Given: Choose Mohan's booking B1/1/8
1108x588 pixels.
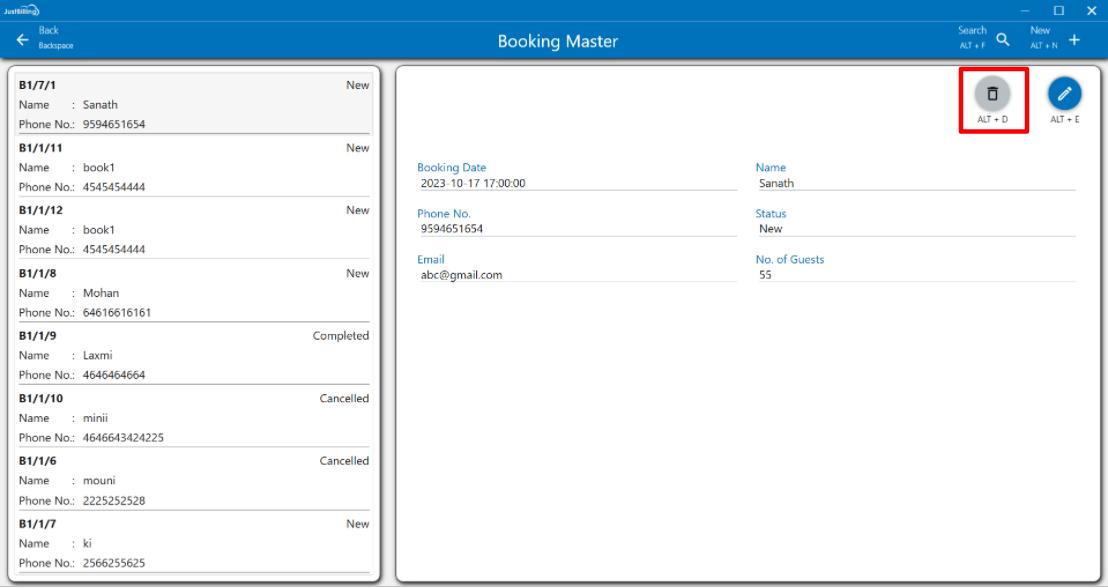Looking at the screenshot, I should coord(194,292).
